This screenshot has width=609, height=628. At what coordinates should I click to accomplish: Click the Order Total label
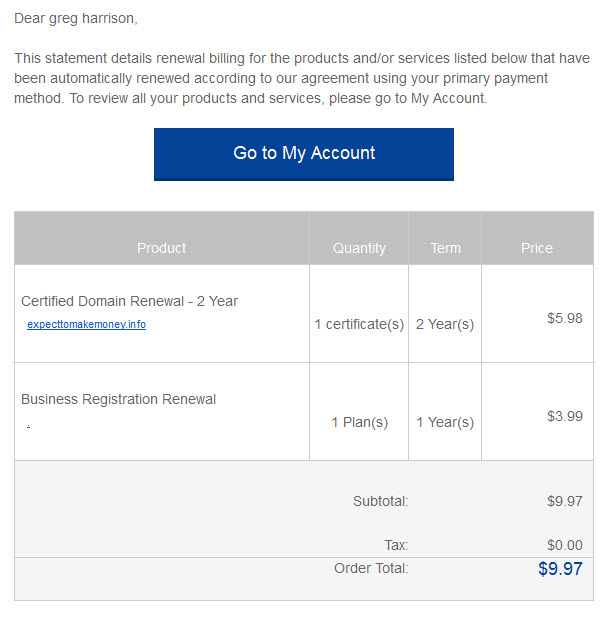coord(371,568)
